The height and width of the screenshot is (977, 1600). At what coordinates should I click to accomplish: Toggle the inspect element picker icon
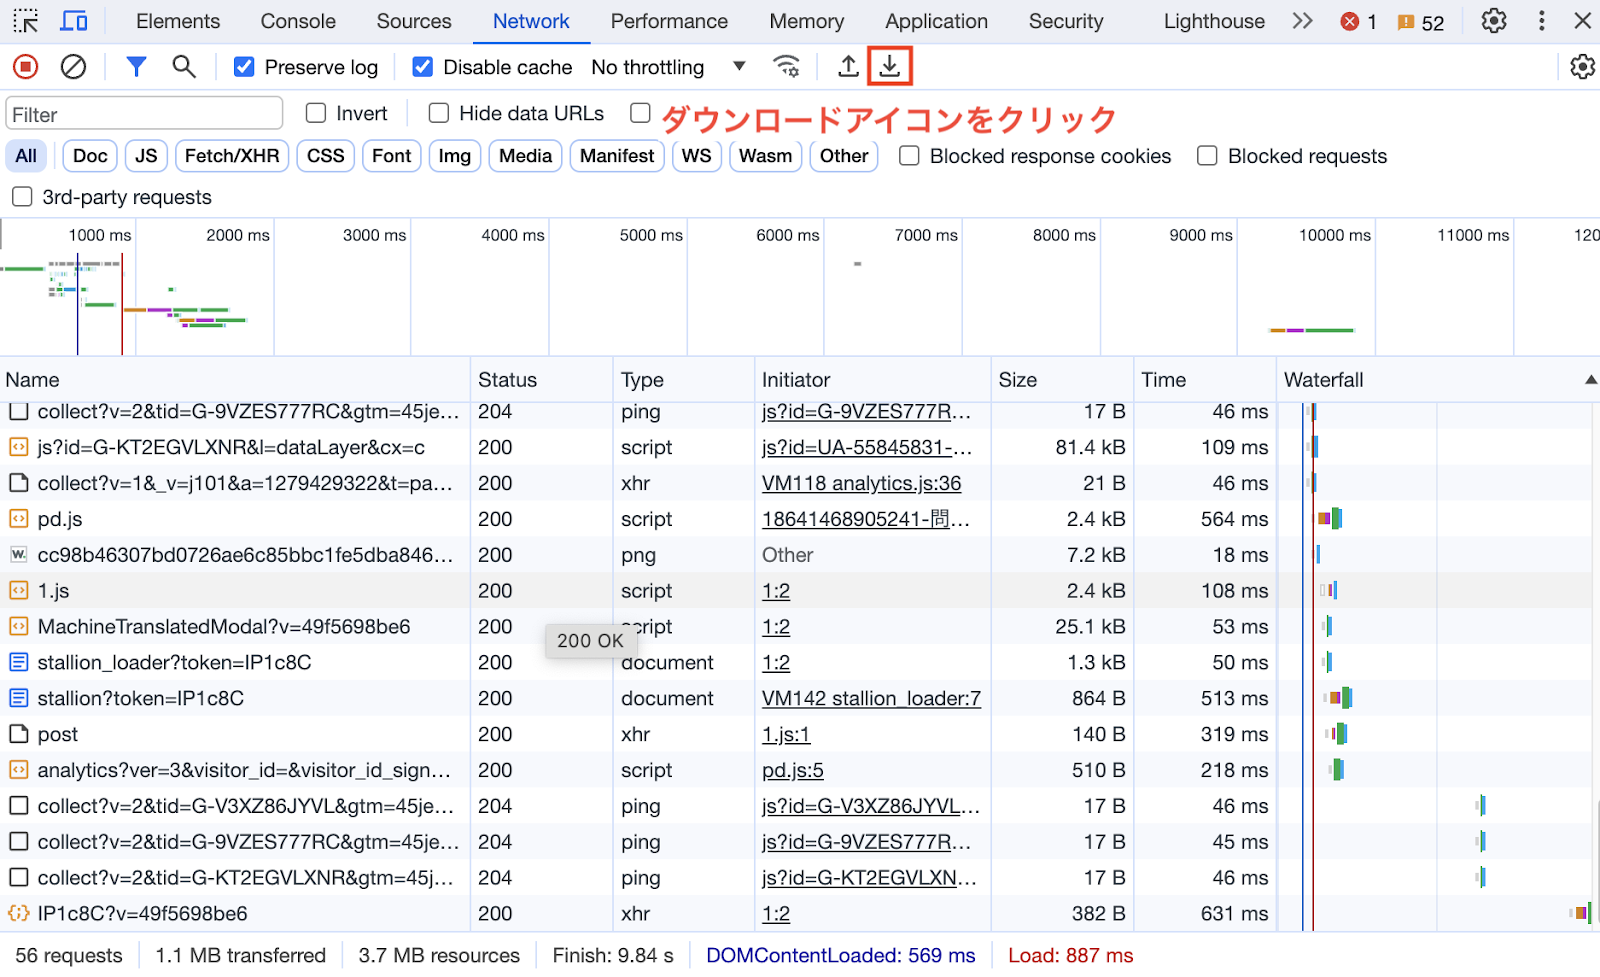26,21
